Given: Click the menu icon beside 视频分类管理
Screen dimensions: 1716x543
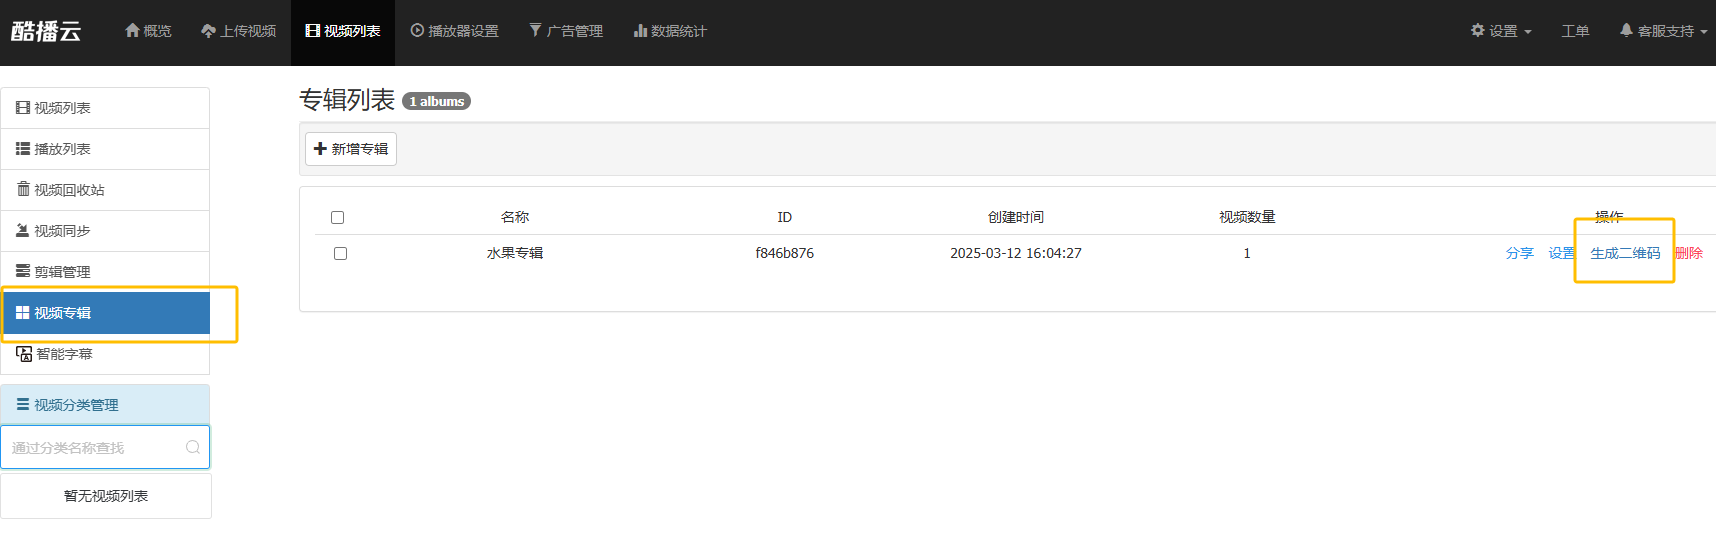Looking at the screenshot, I should [x=23, y=405].
